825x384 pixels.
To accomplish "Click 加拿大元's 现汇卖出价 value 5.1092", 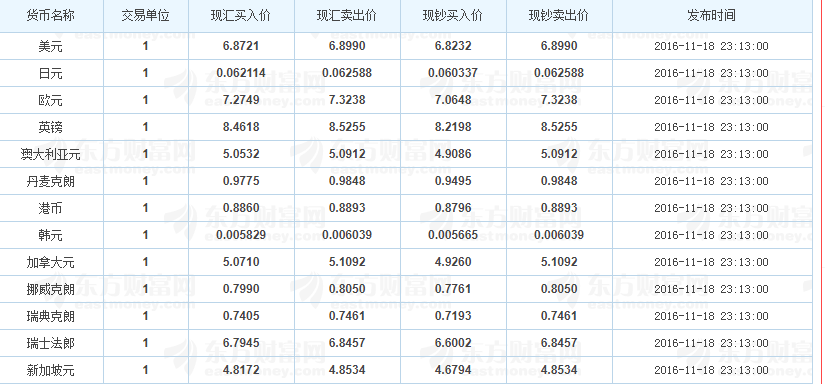I will (347, 262).
